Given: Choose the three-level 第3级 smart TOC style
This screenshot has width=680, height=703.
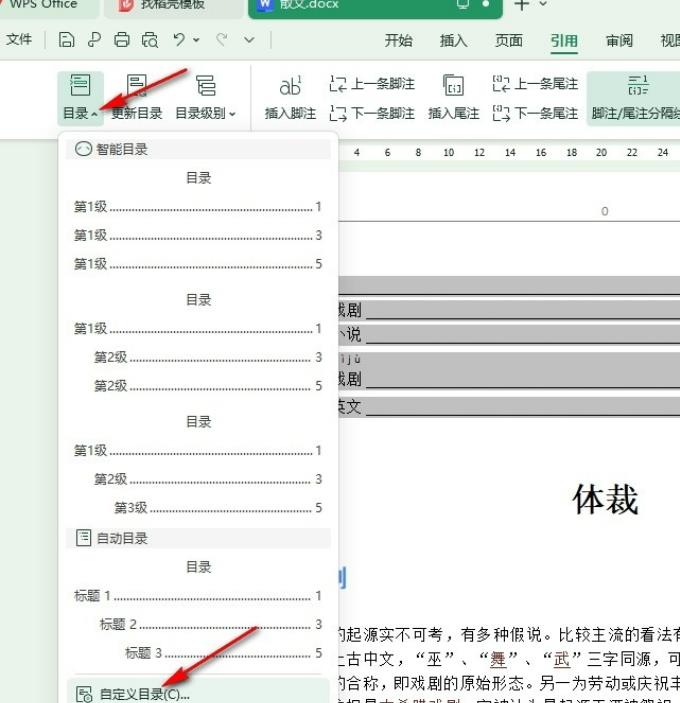Looking at the screenshot, I should tap(198, 465).
